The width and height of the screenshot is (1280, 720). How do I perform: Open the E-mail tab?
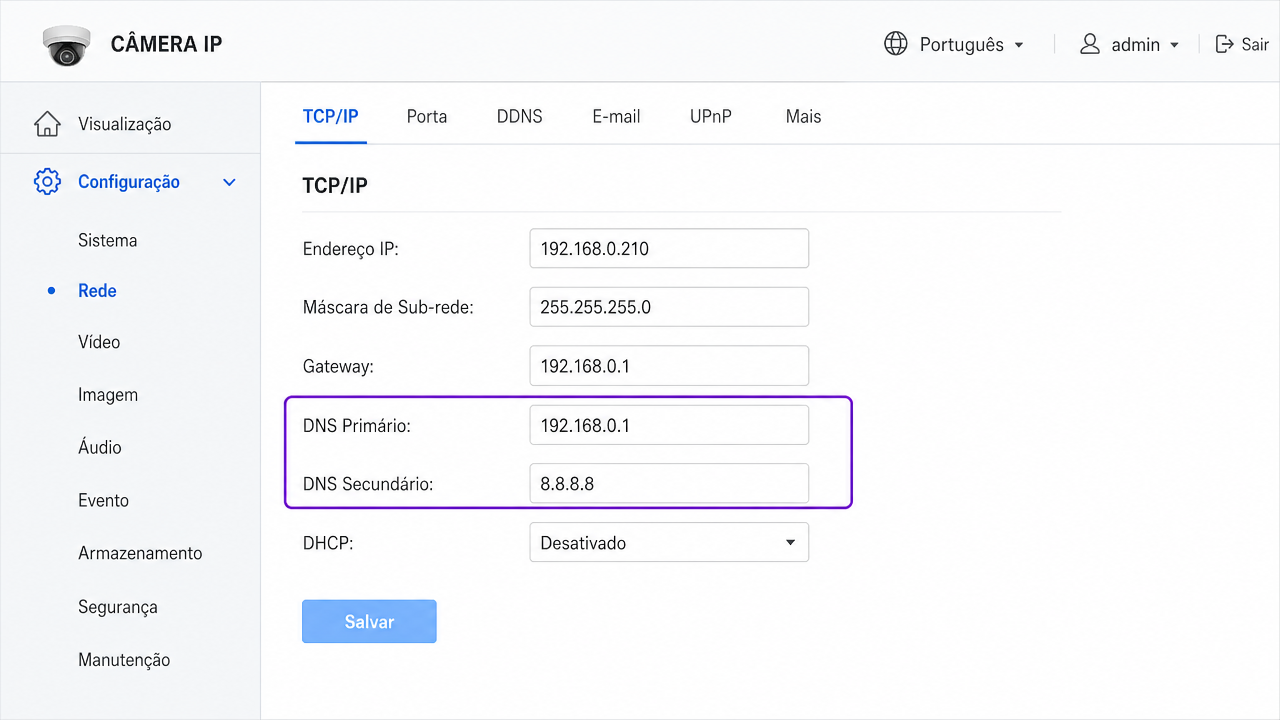(x=616, y=117)
